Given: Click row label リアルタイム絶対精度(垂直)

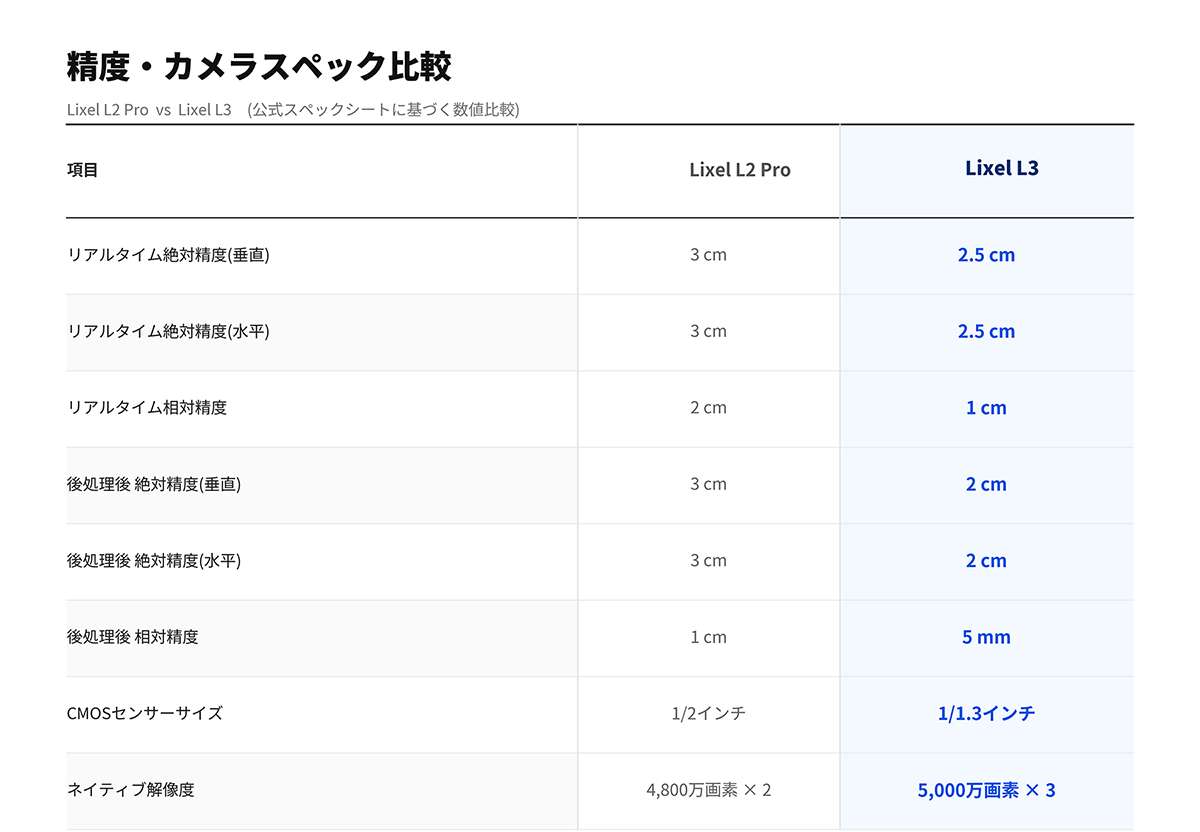Looking at the screenshot, I should click(168, 255).
